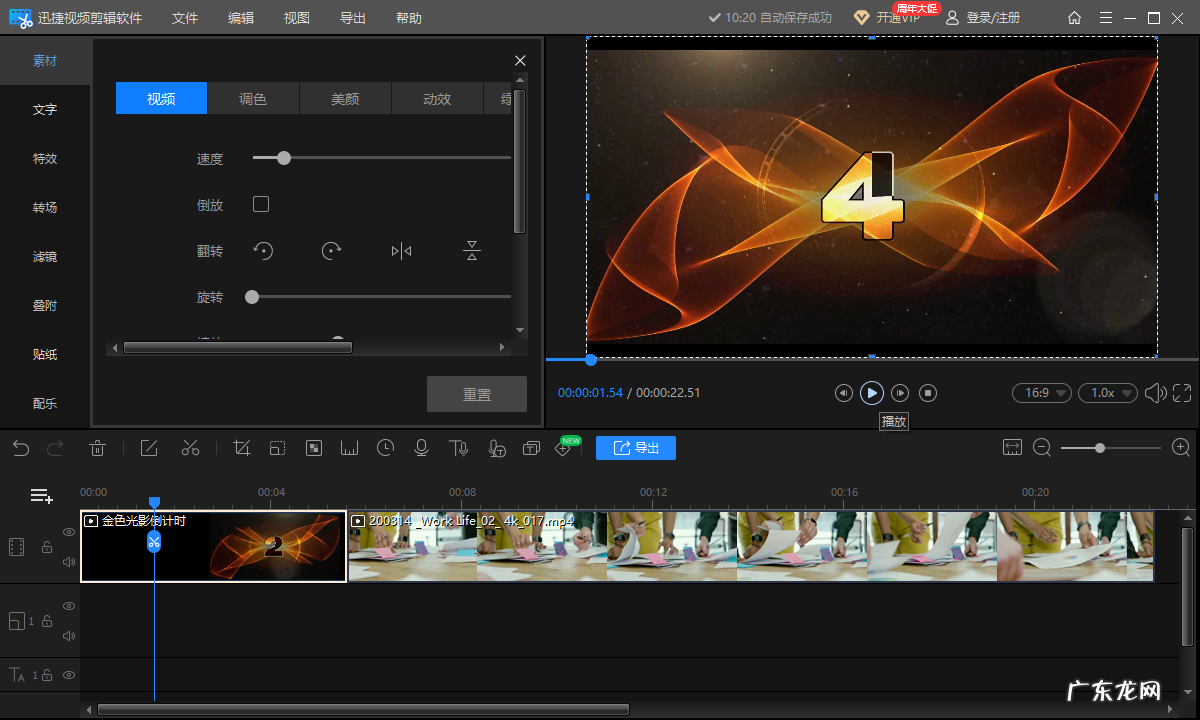Click the scissors split icon in toolbar
Viewport: 1200px width, 720px height.
point(190,448)
